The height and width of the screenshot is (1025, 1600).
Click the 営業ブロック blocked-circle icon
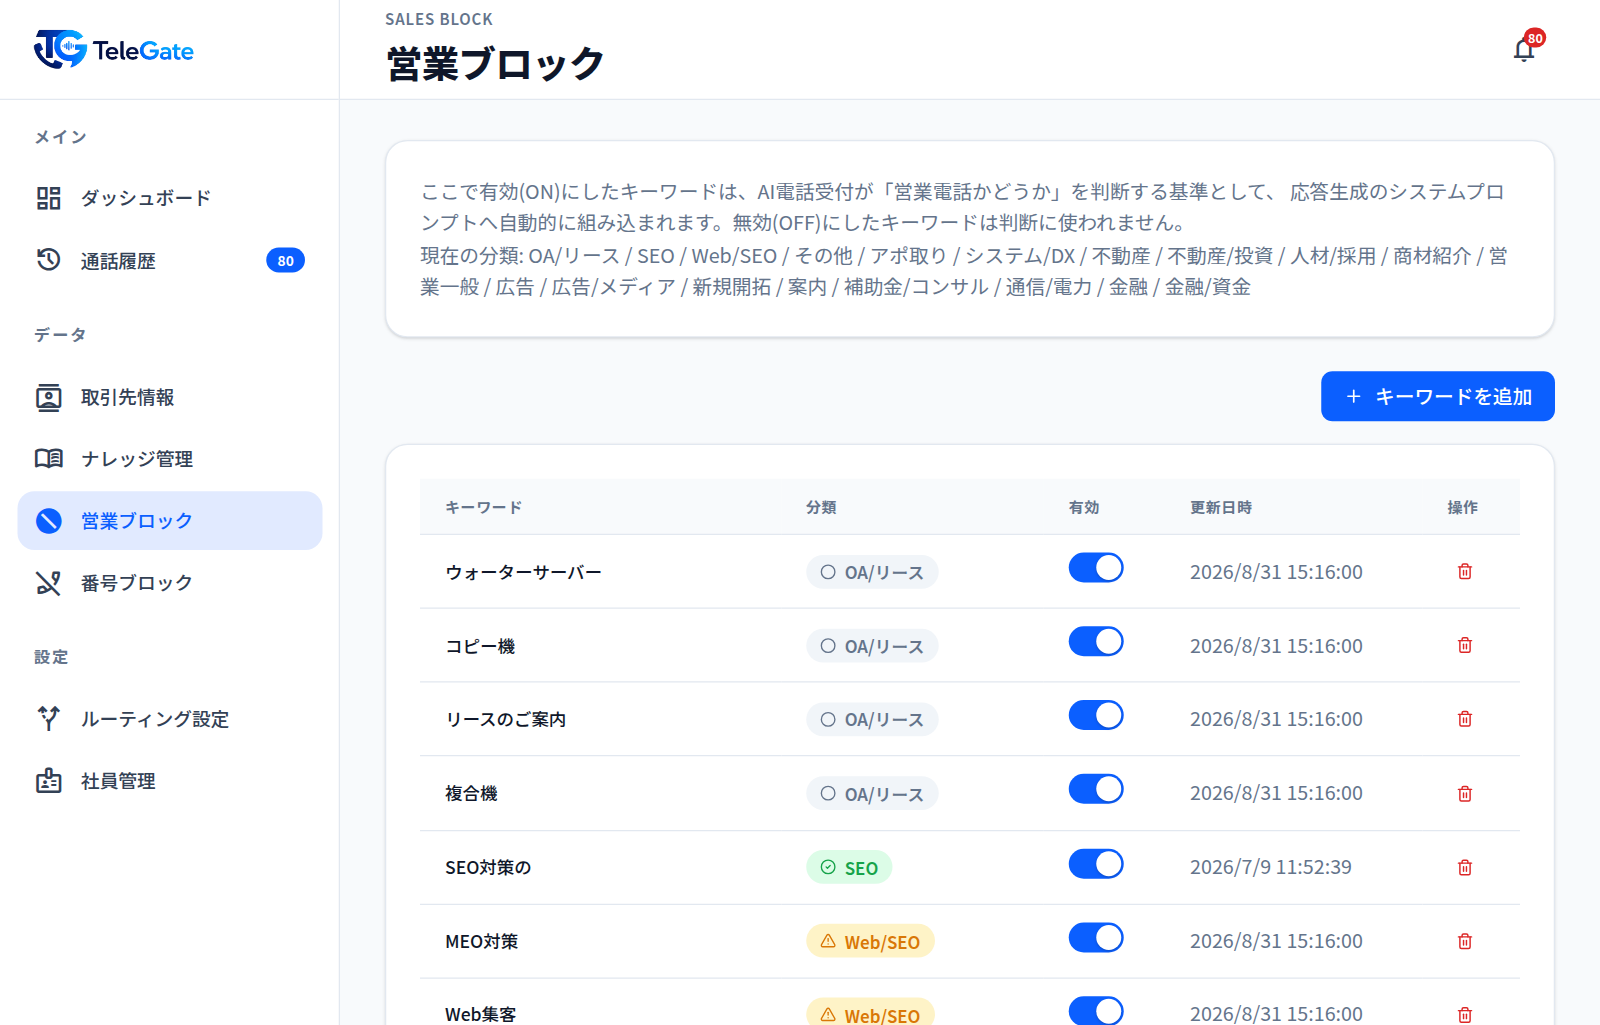(49, 520)
